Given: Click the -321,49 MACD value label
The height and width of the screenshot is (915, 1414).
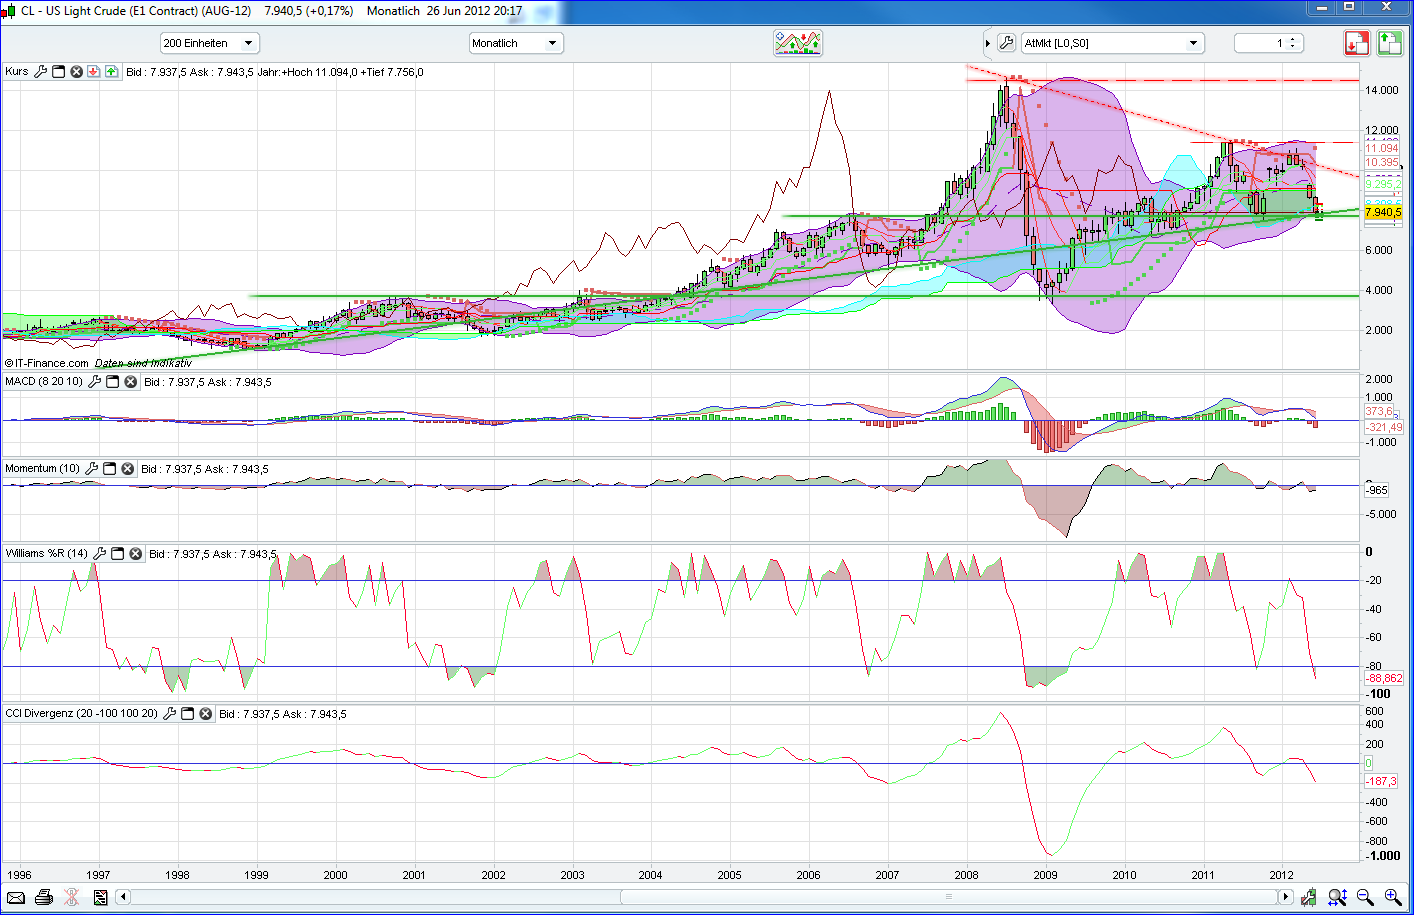Looking at the screenshot, I should coord(1384,427).
